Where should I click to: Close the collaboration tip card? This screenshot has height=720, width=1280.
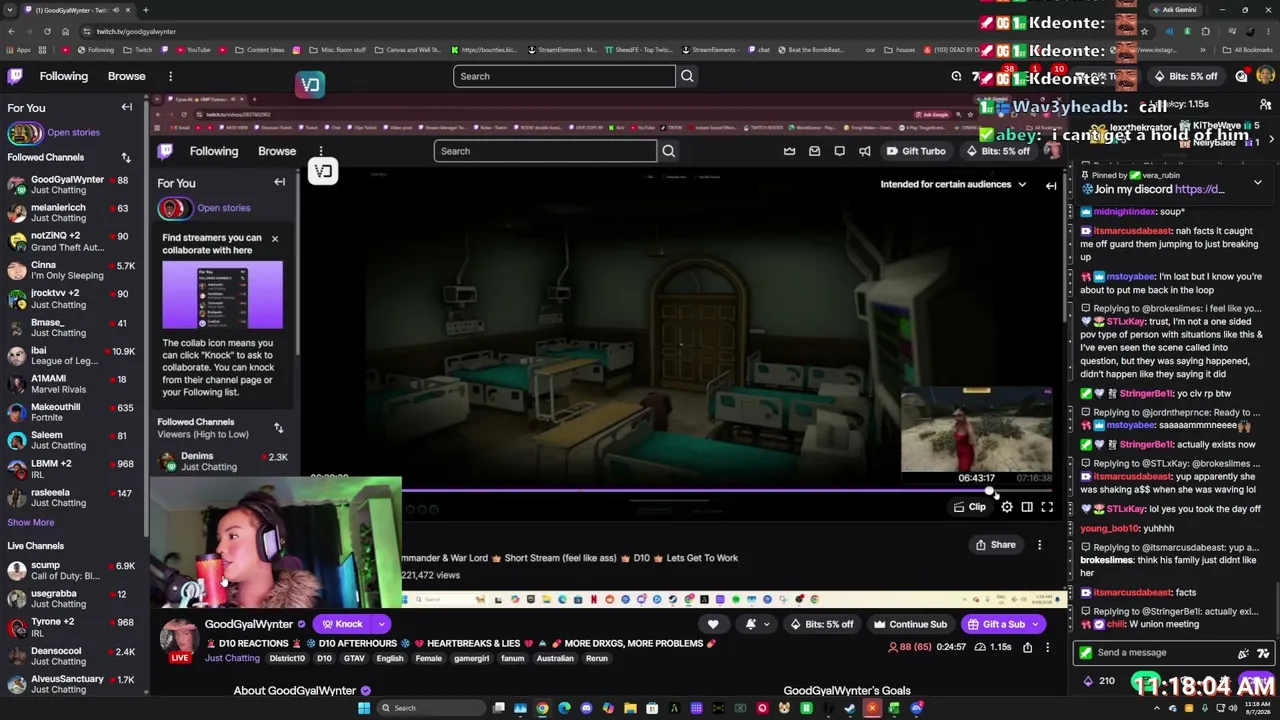click(x=275, y=239)
